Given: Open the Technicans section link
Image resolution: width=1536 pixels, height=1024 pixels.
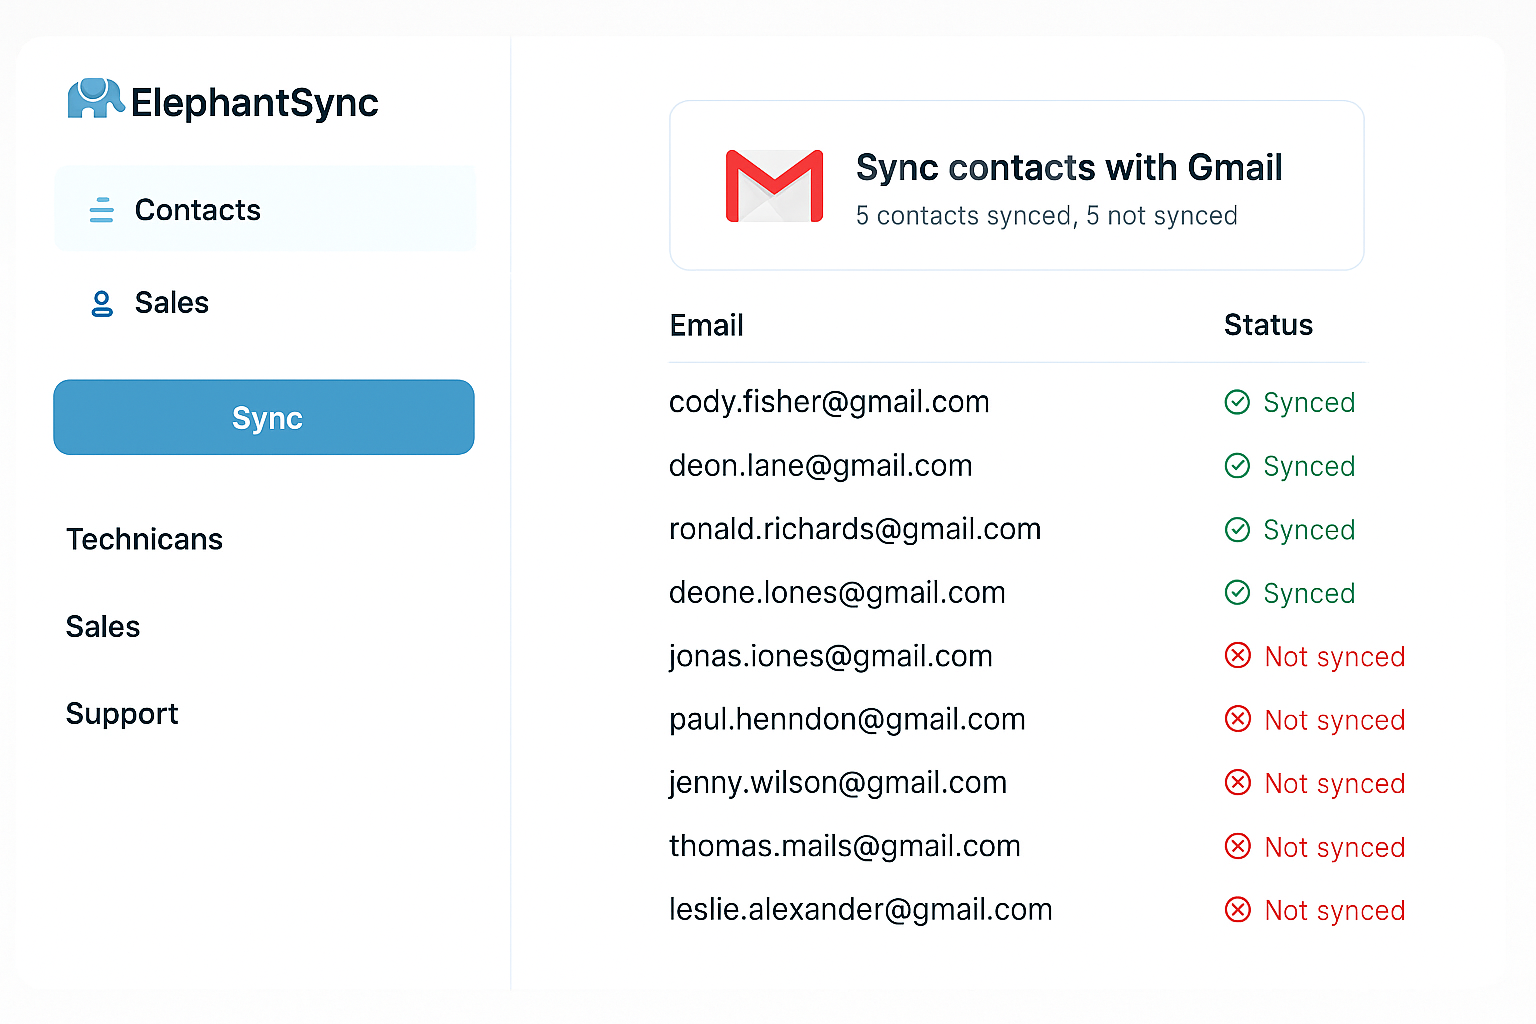Looking at the screenshot, I should coord(144,540).
